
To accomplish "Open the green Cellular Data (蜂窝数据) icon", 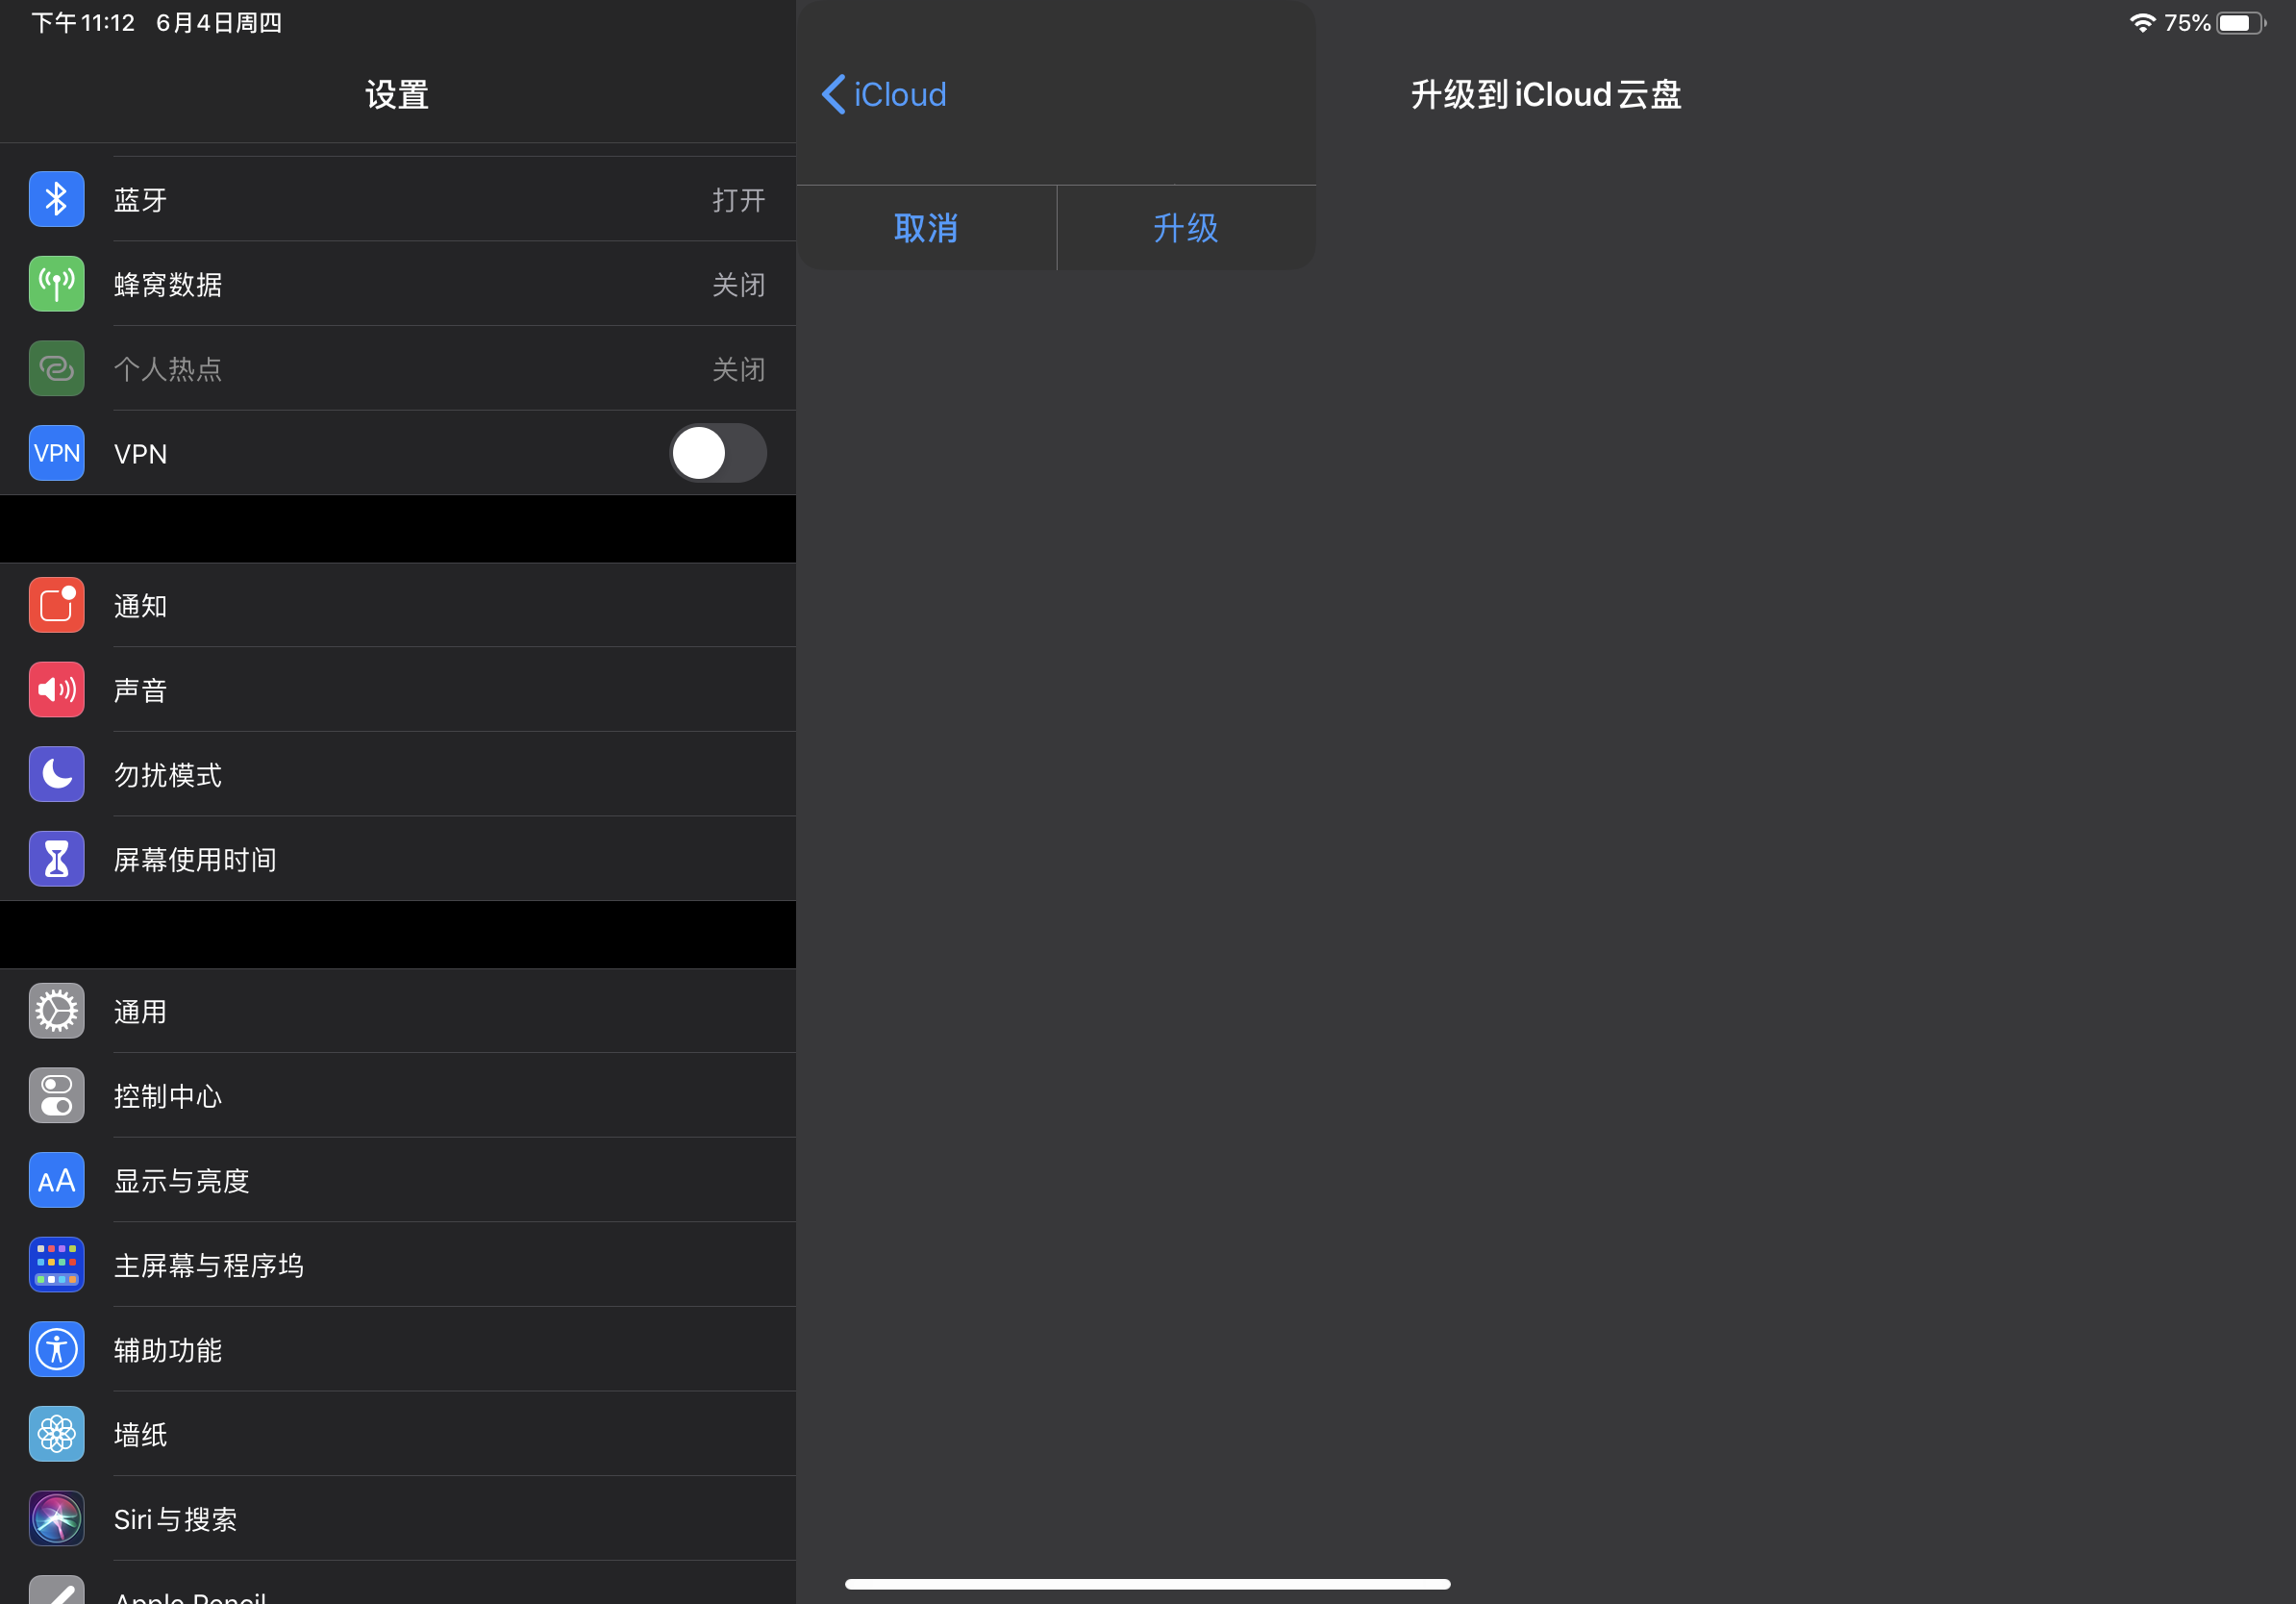I will 56,284.
